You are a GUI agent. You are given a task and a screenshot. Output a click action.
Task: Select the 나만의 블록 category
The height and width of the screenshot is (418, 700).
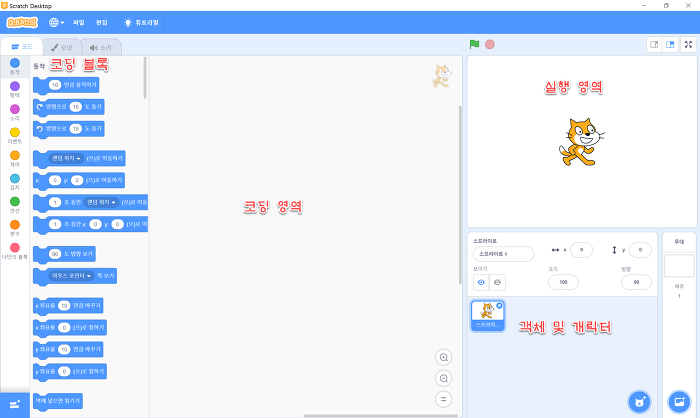tap(15, 251)
